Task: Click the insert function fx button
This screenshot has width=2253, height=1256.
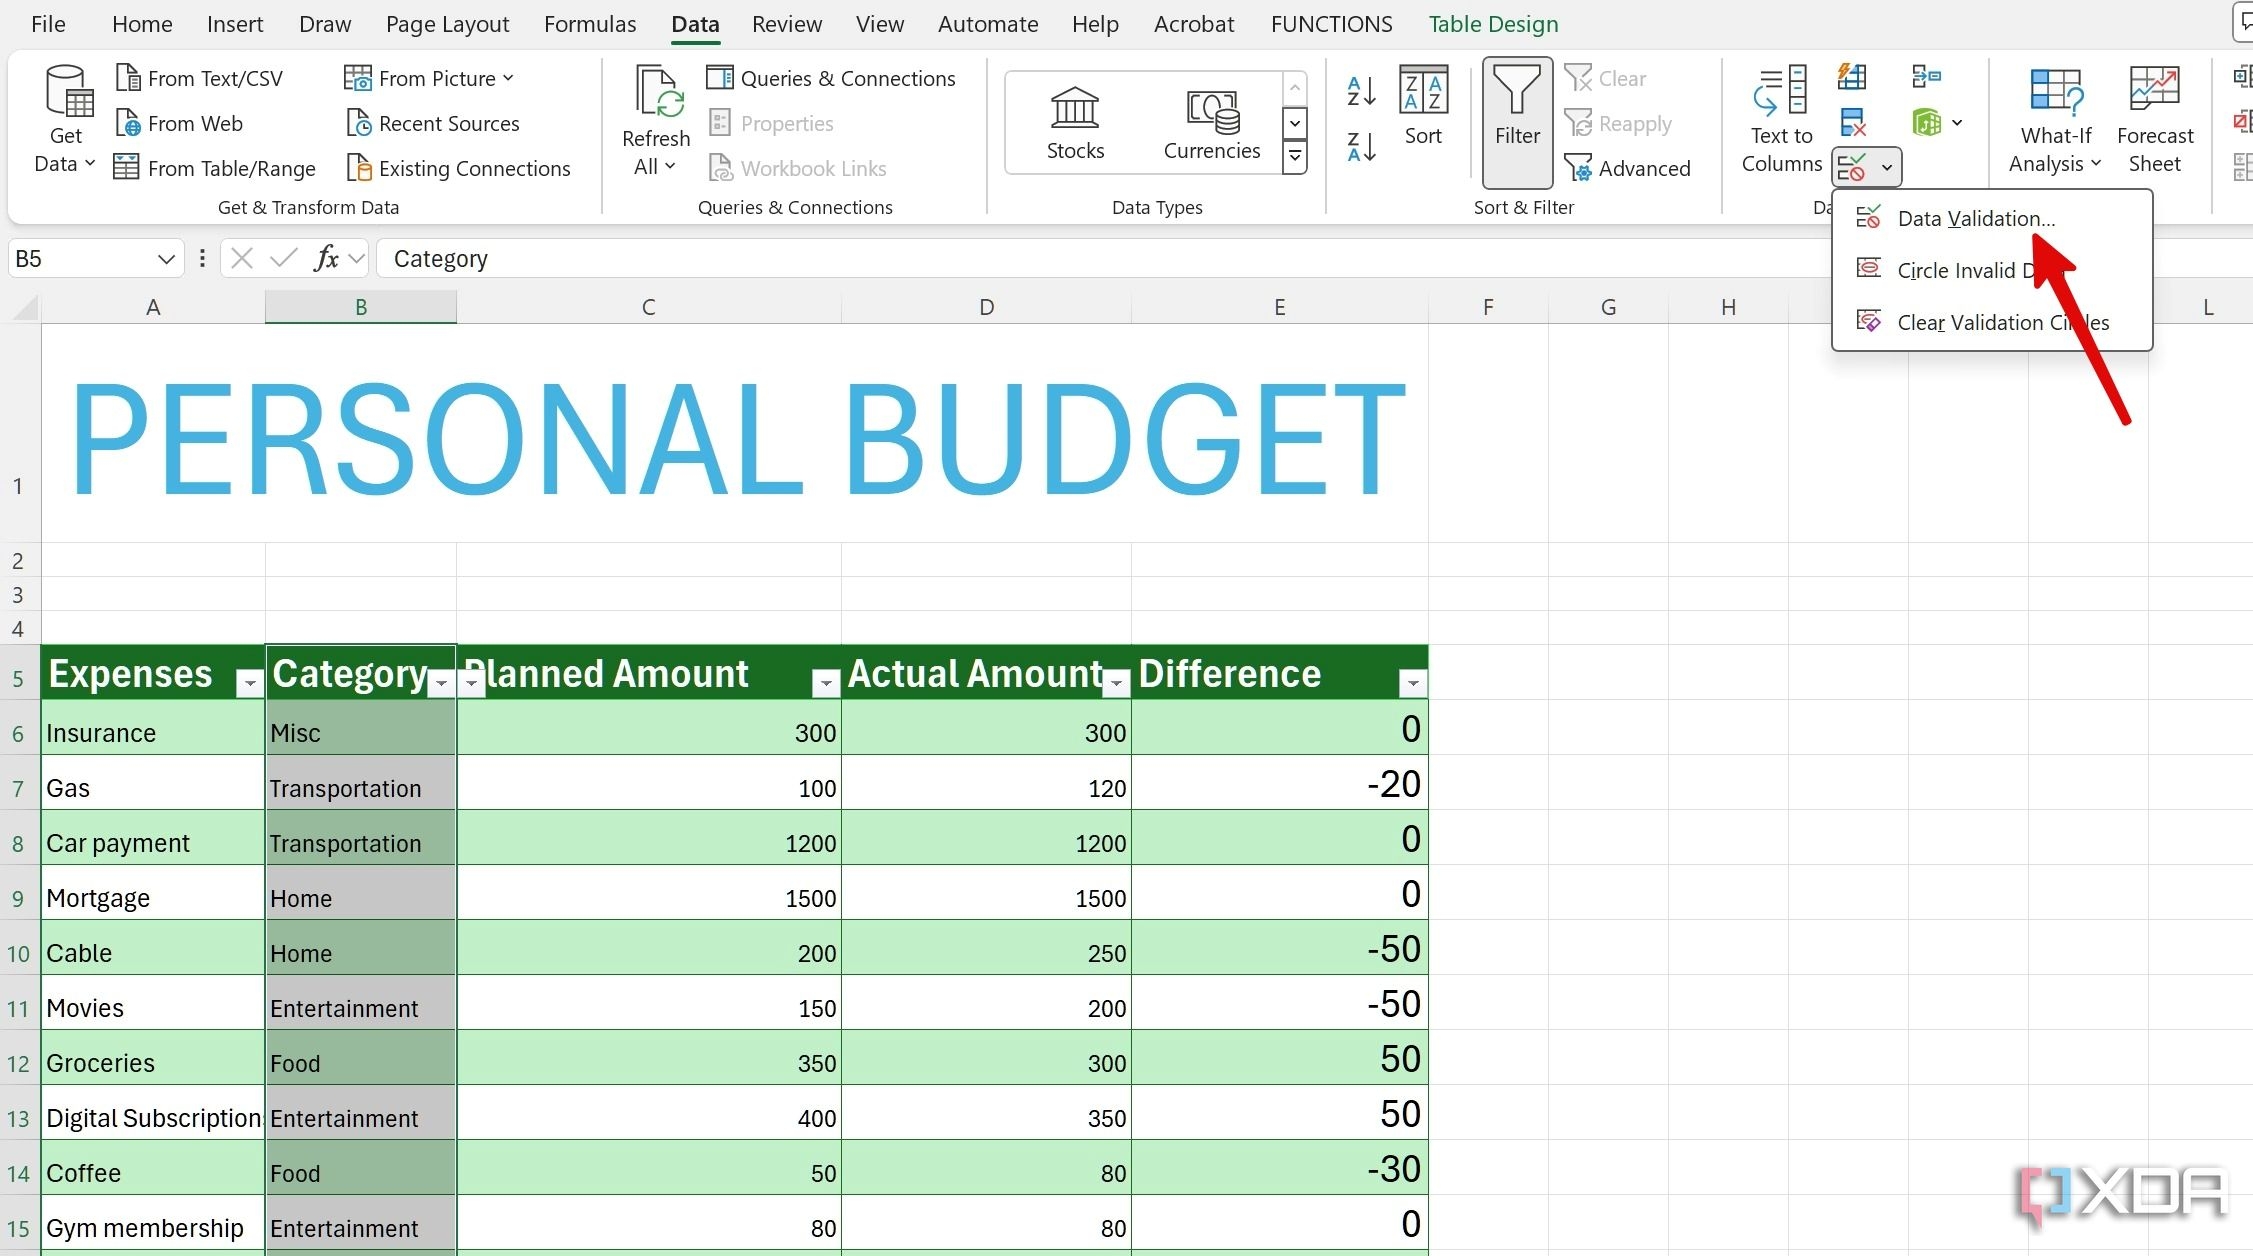Action: (x=326, y=259)
